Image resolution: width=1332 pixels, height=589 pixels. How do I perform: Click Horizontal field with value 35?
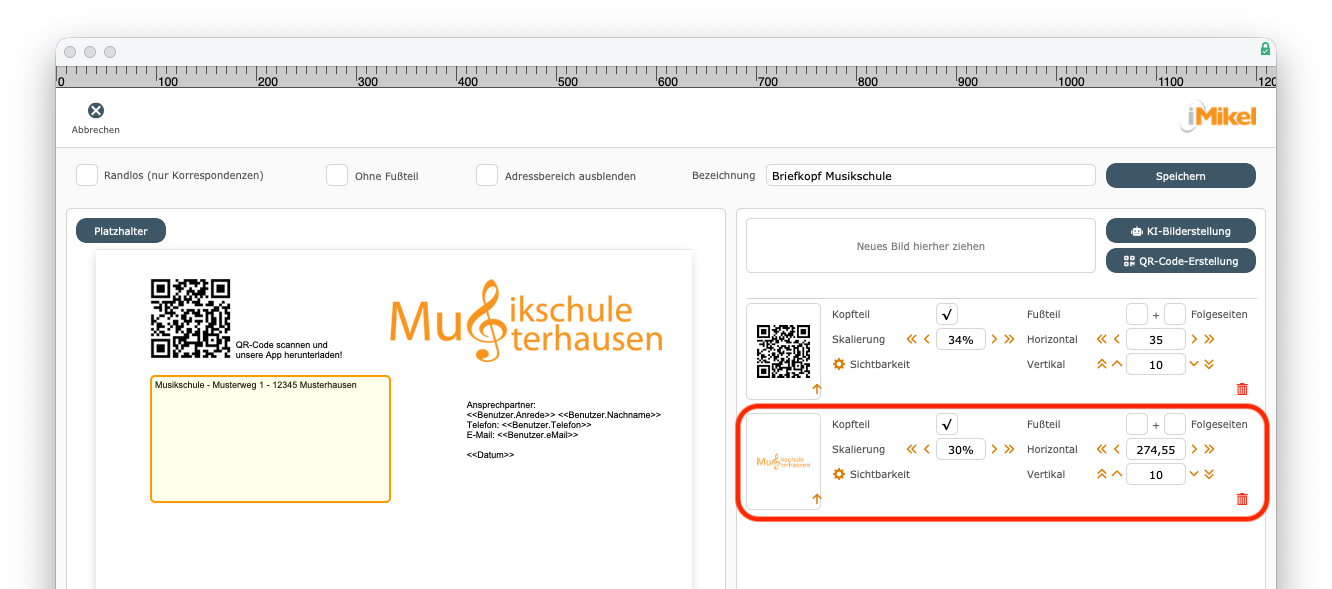1156,339
